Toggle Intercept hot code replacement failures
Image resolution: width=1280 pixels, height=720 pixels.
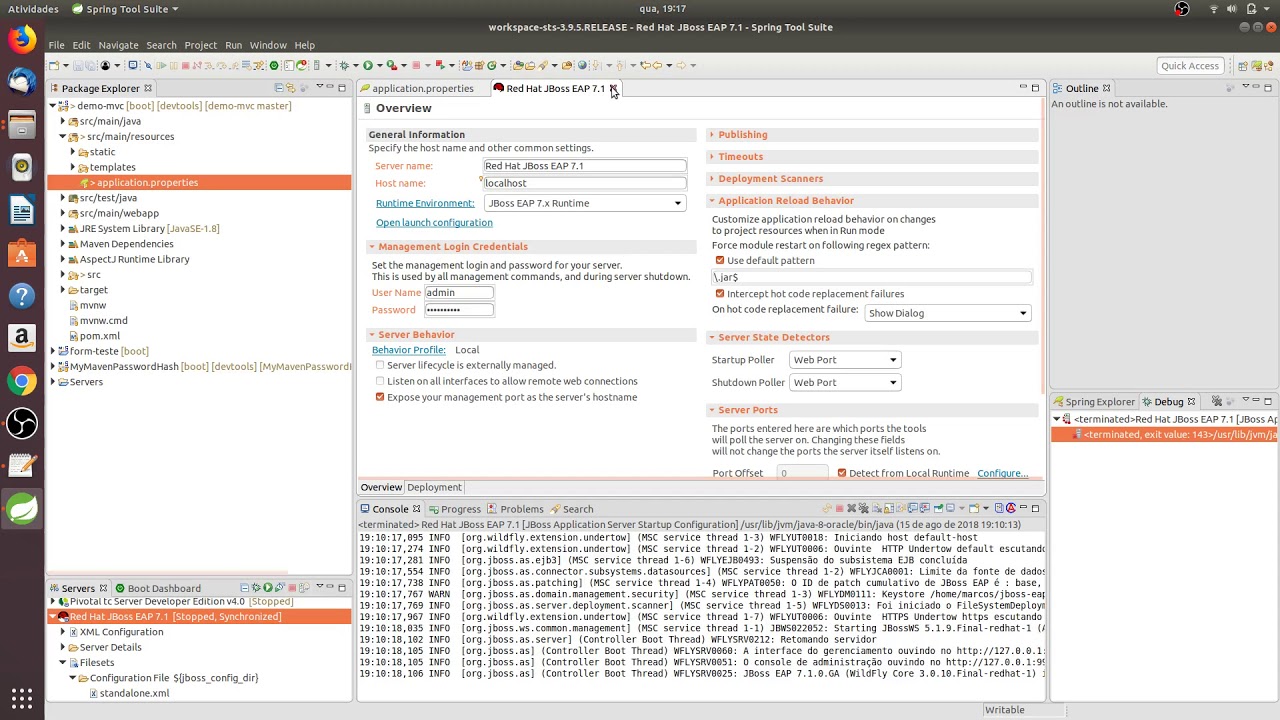720,294
